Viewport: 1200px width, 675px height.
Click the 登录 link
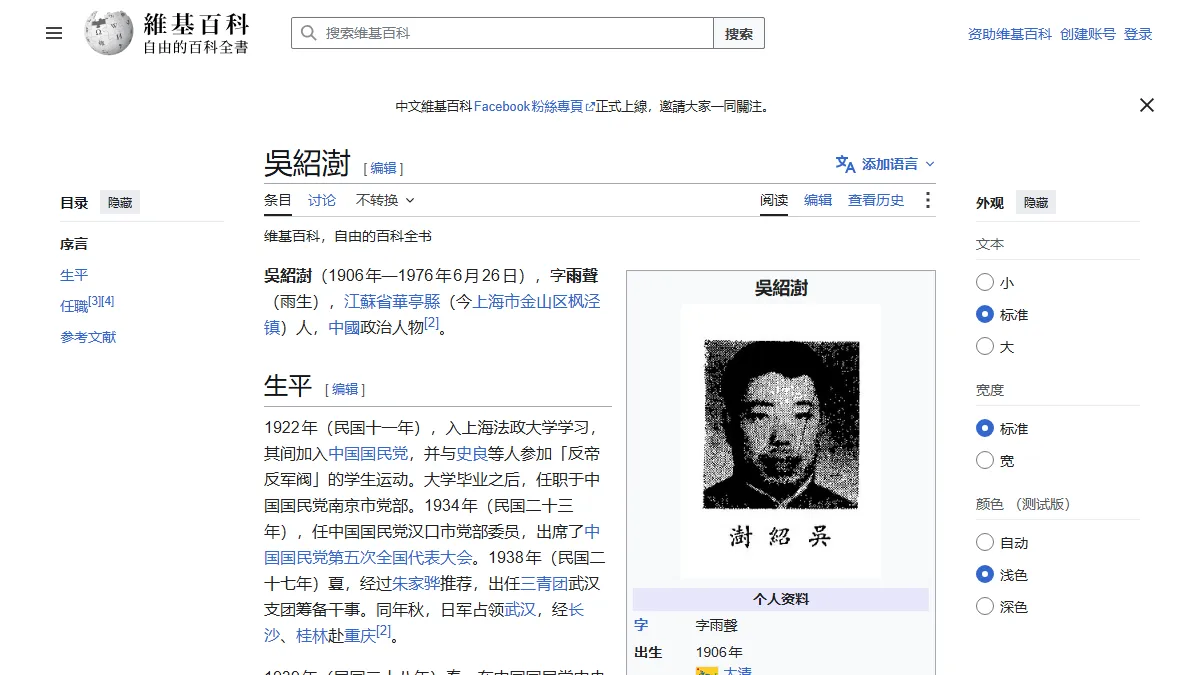click(x=1138, y=34)
